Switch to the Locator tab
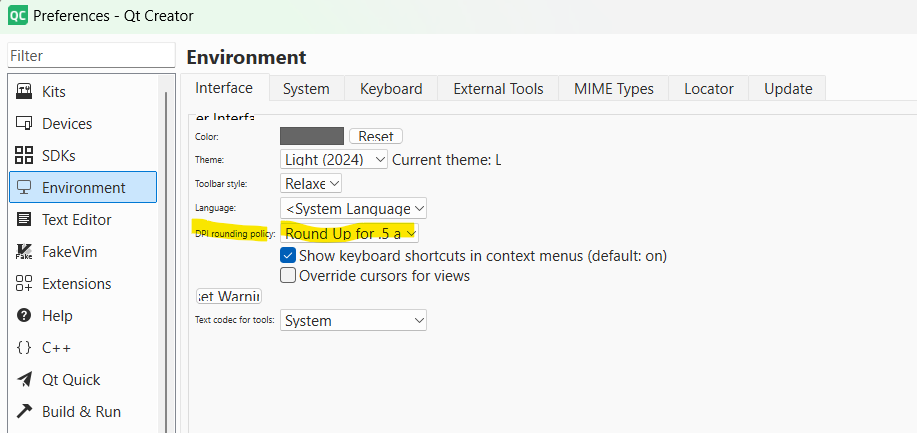 coord(709,89)
